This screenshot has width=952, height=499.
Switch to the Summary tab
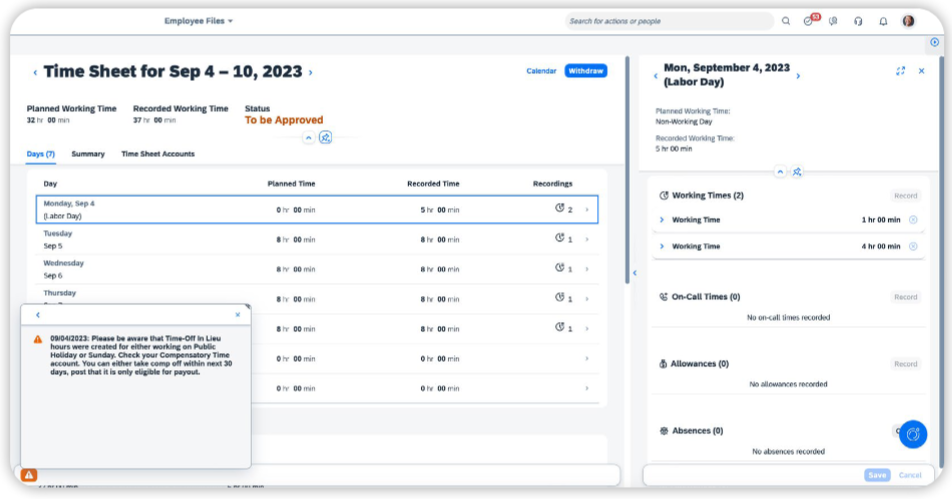click(88, 154)
